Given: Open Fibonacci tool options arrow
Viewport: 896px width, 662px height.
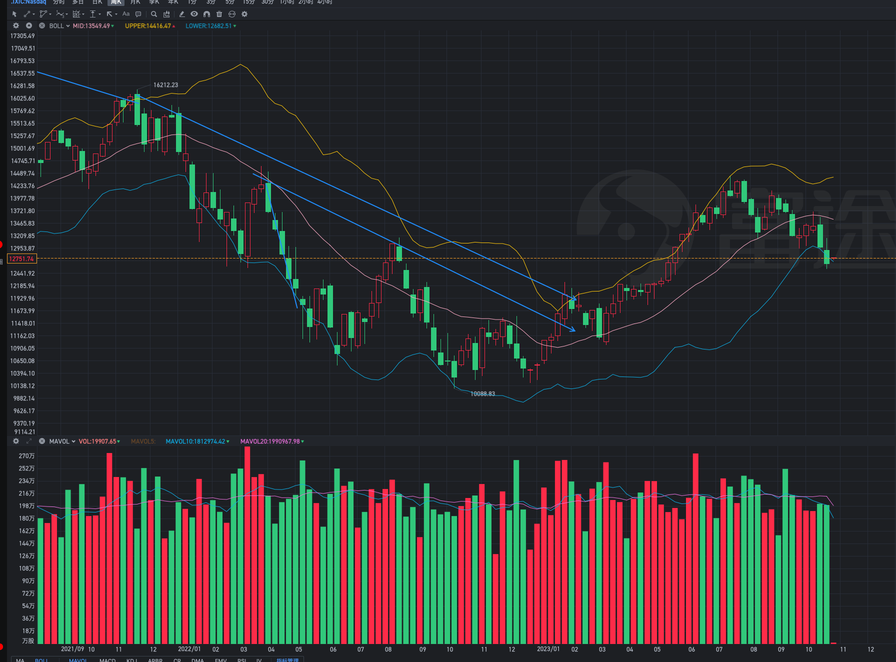Looking at the screenshot, I should click(x=83, y=14).
